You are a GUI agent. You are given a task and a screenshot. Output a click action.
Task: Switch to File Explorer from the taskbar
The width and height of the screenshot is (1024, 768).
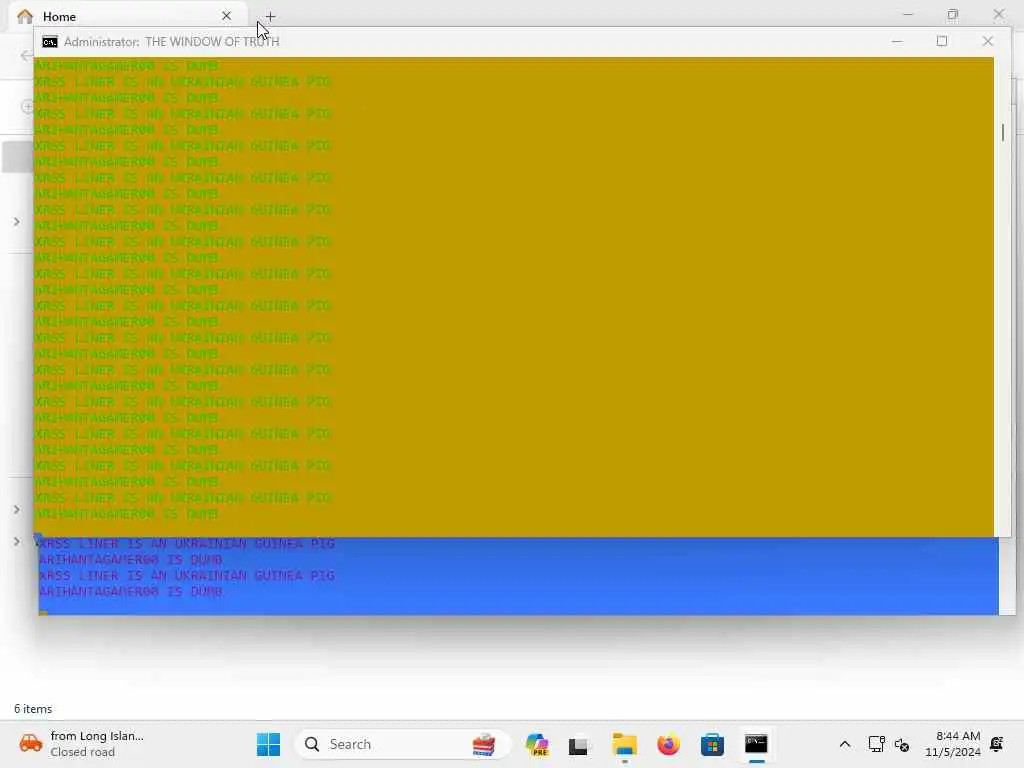(x=624, y=744)
